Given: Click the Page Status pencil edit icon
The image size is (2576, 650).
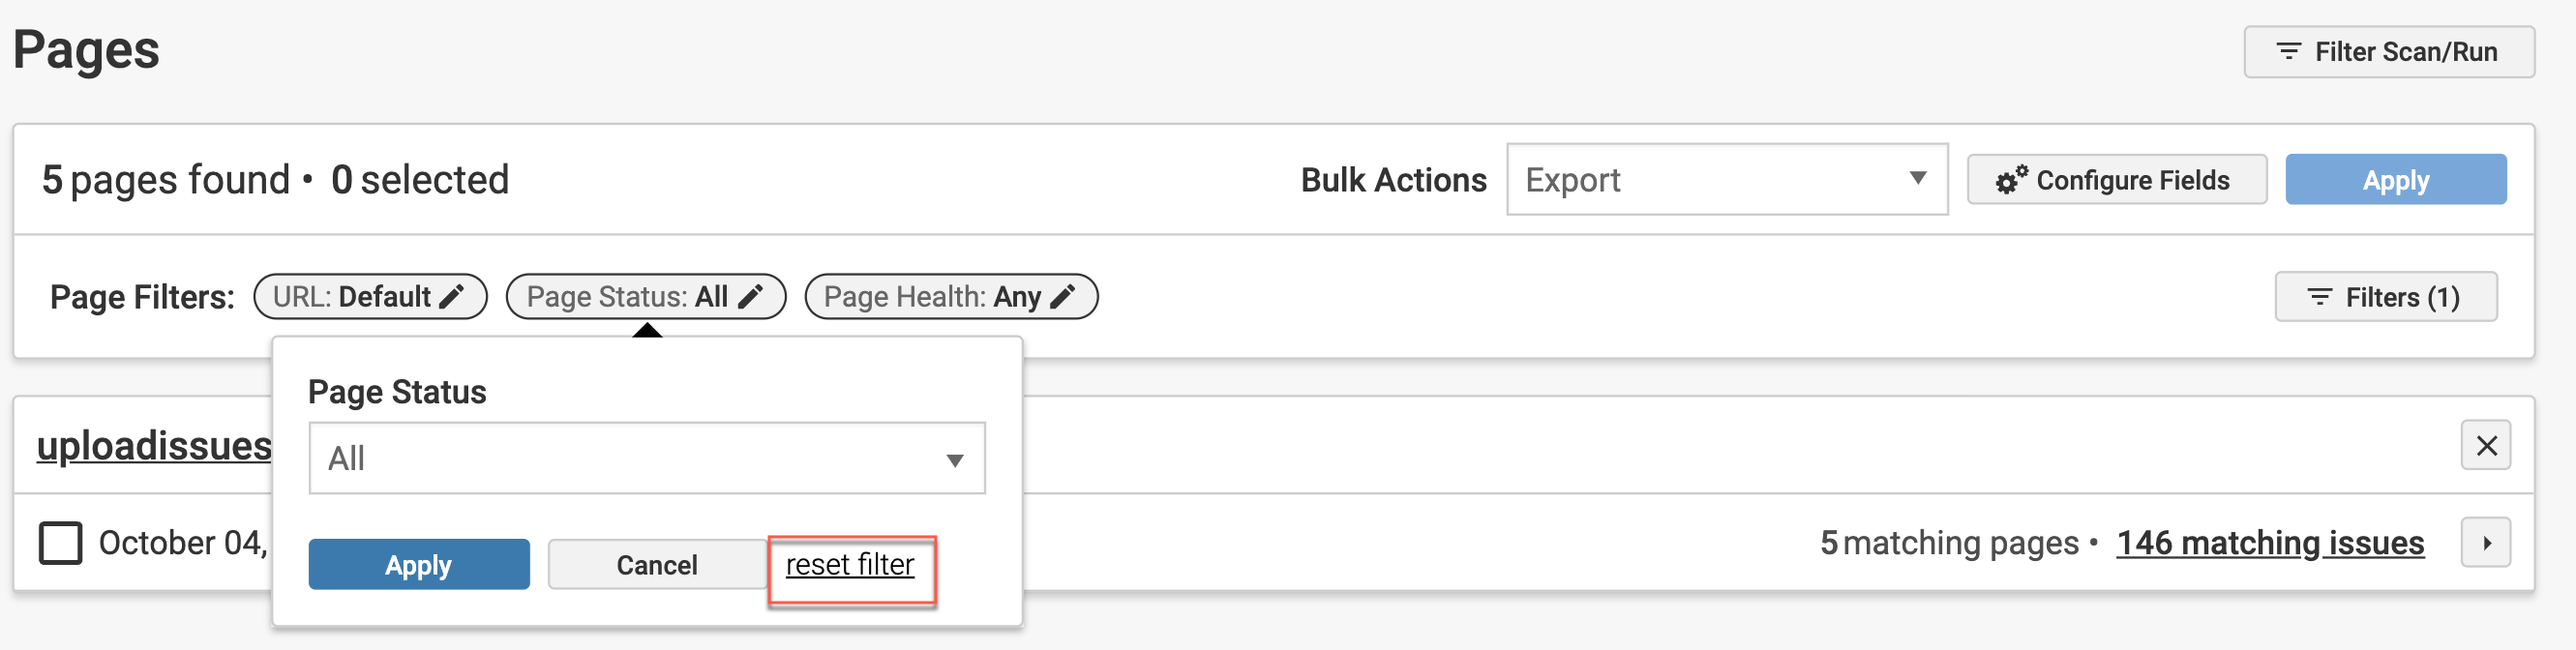Looking at the screenshot, I should click(x=750, y=297).
